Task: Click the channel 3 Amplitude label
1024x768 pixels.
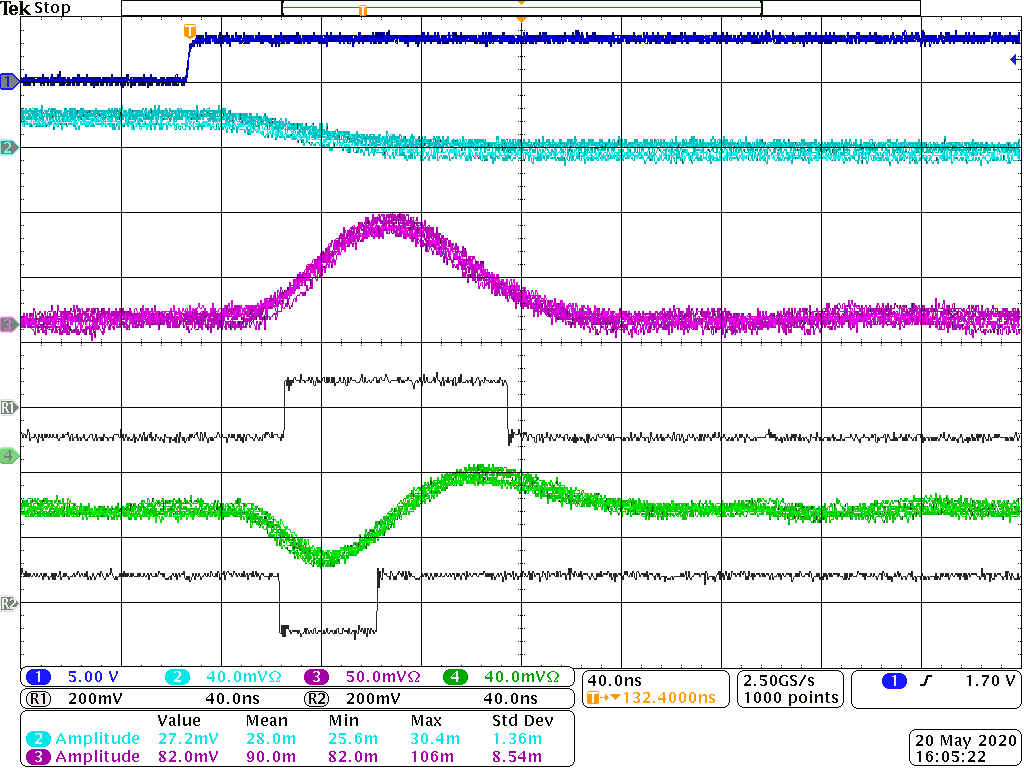Action: pos(97,757)
